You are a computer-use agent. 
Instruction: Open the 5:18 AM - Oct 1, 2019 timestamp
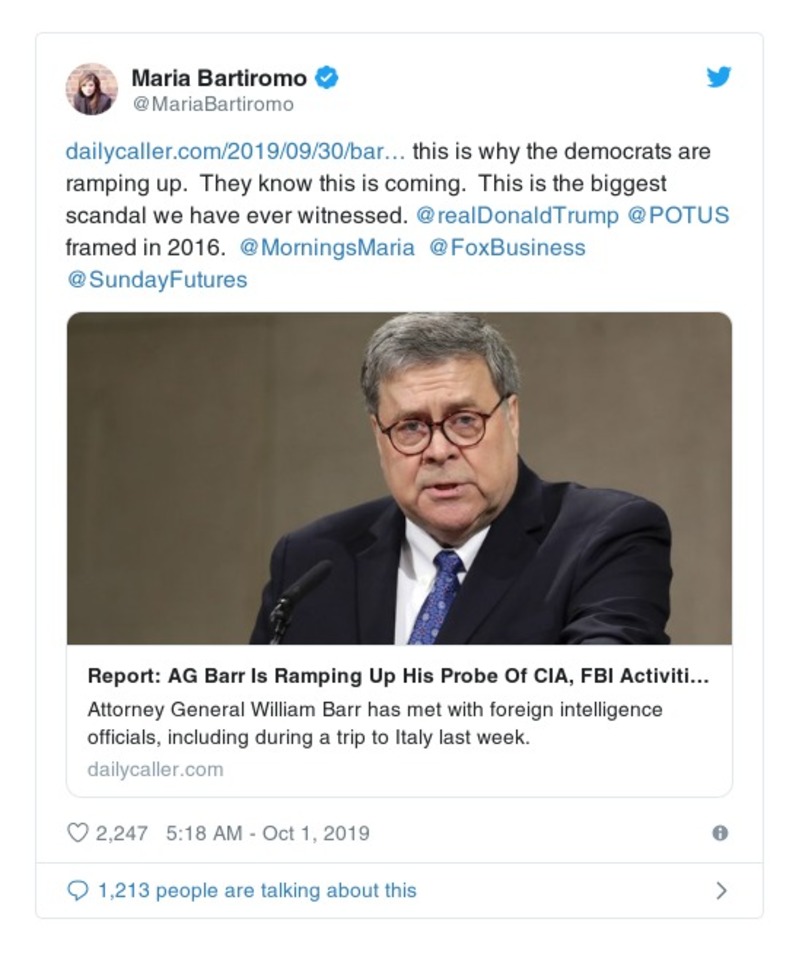pos(265,832)
